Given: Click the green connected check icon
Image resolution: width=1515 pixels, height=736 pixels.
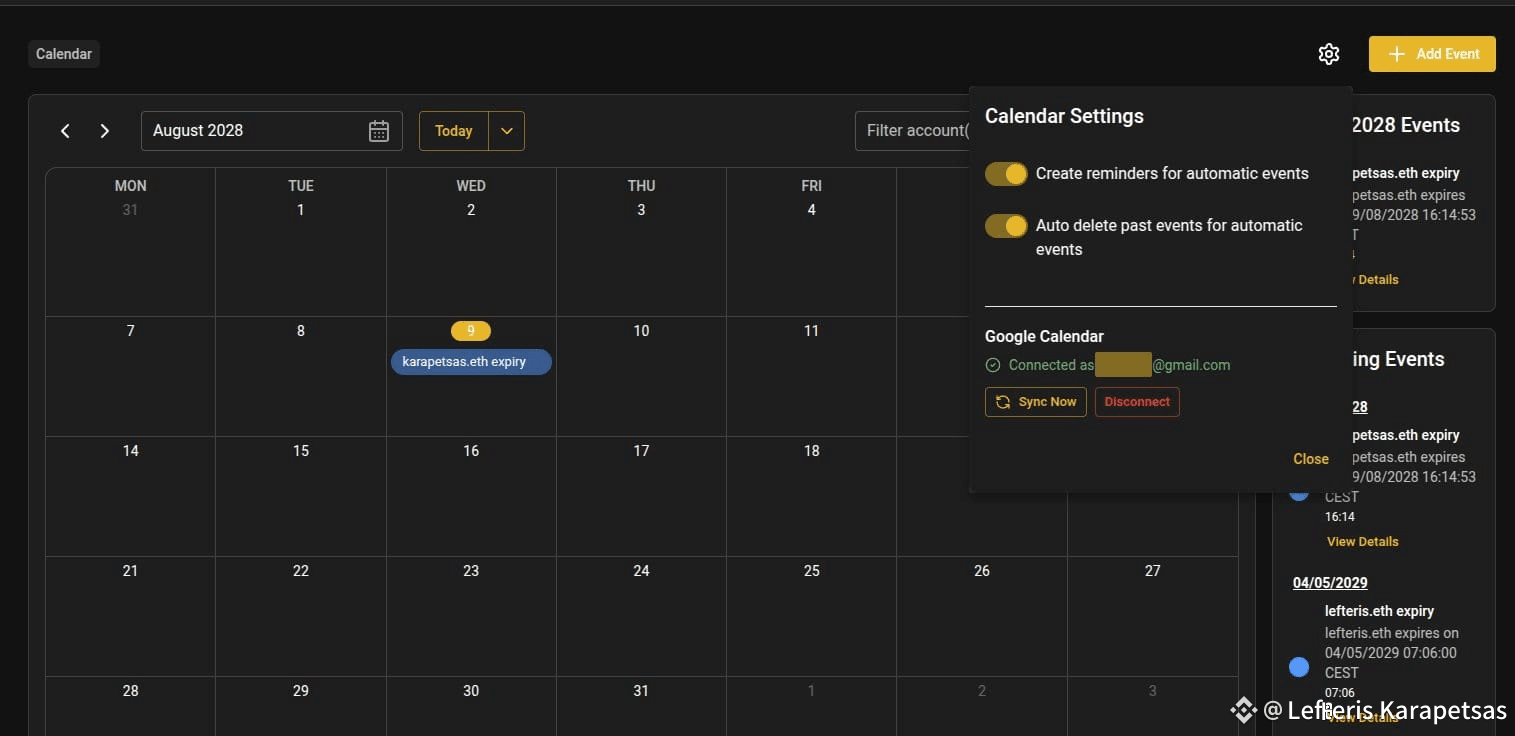Looking at the screenshot, I should pyautogui.click(x=993, y=365).
